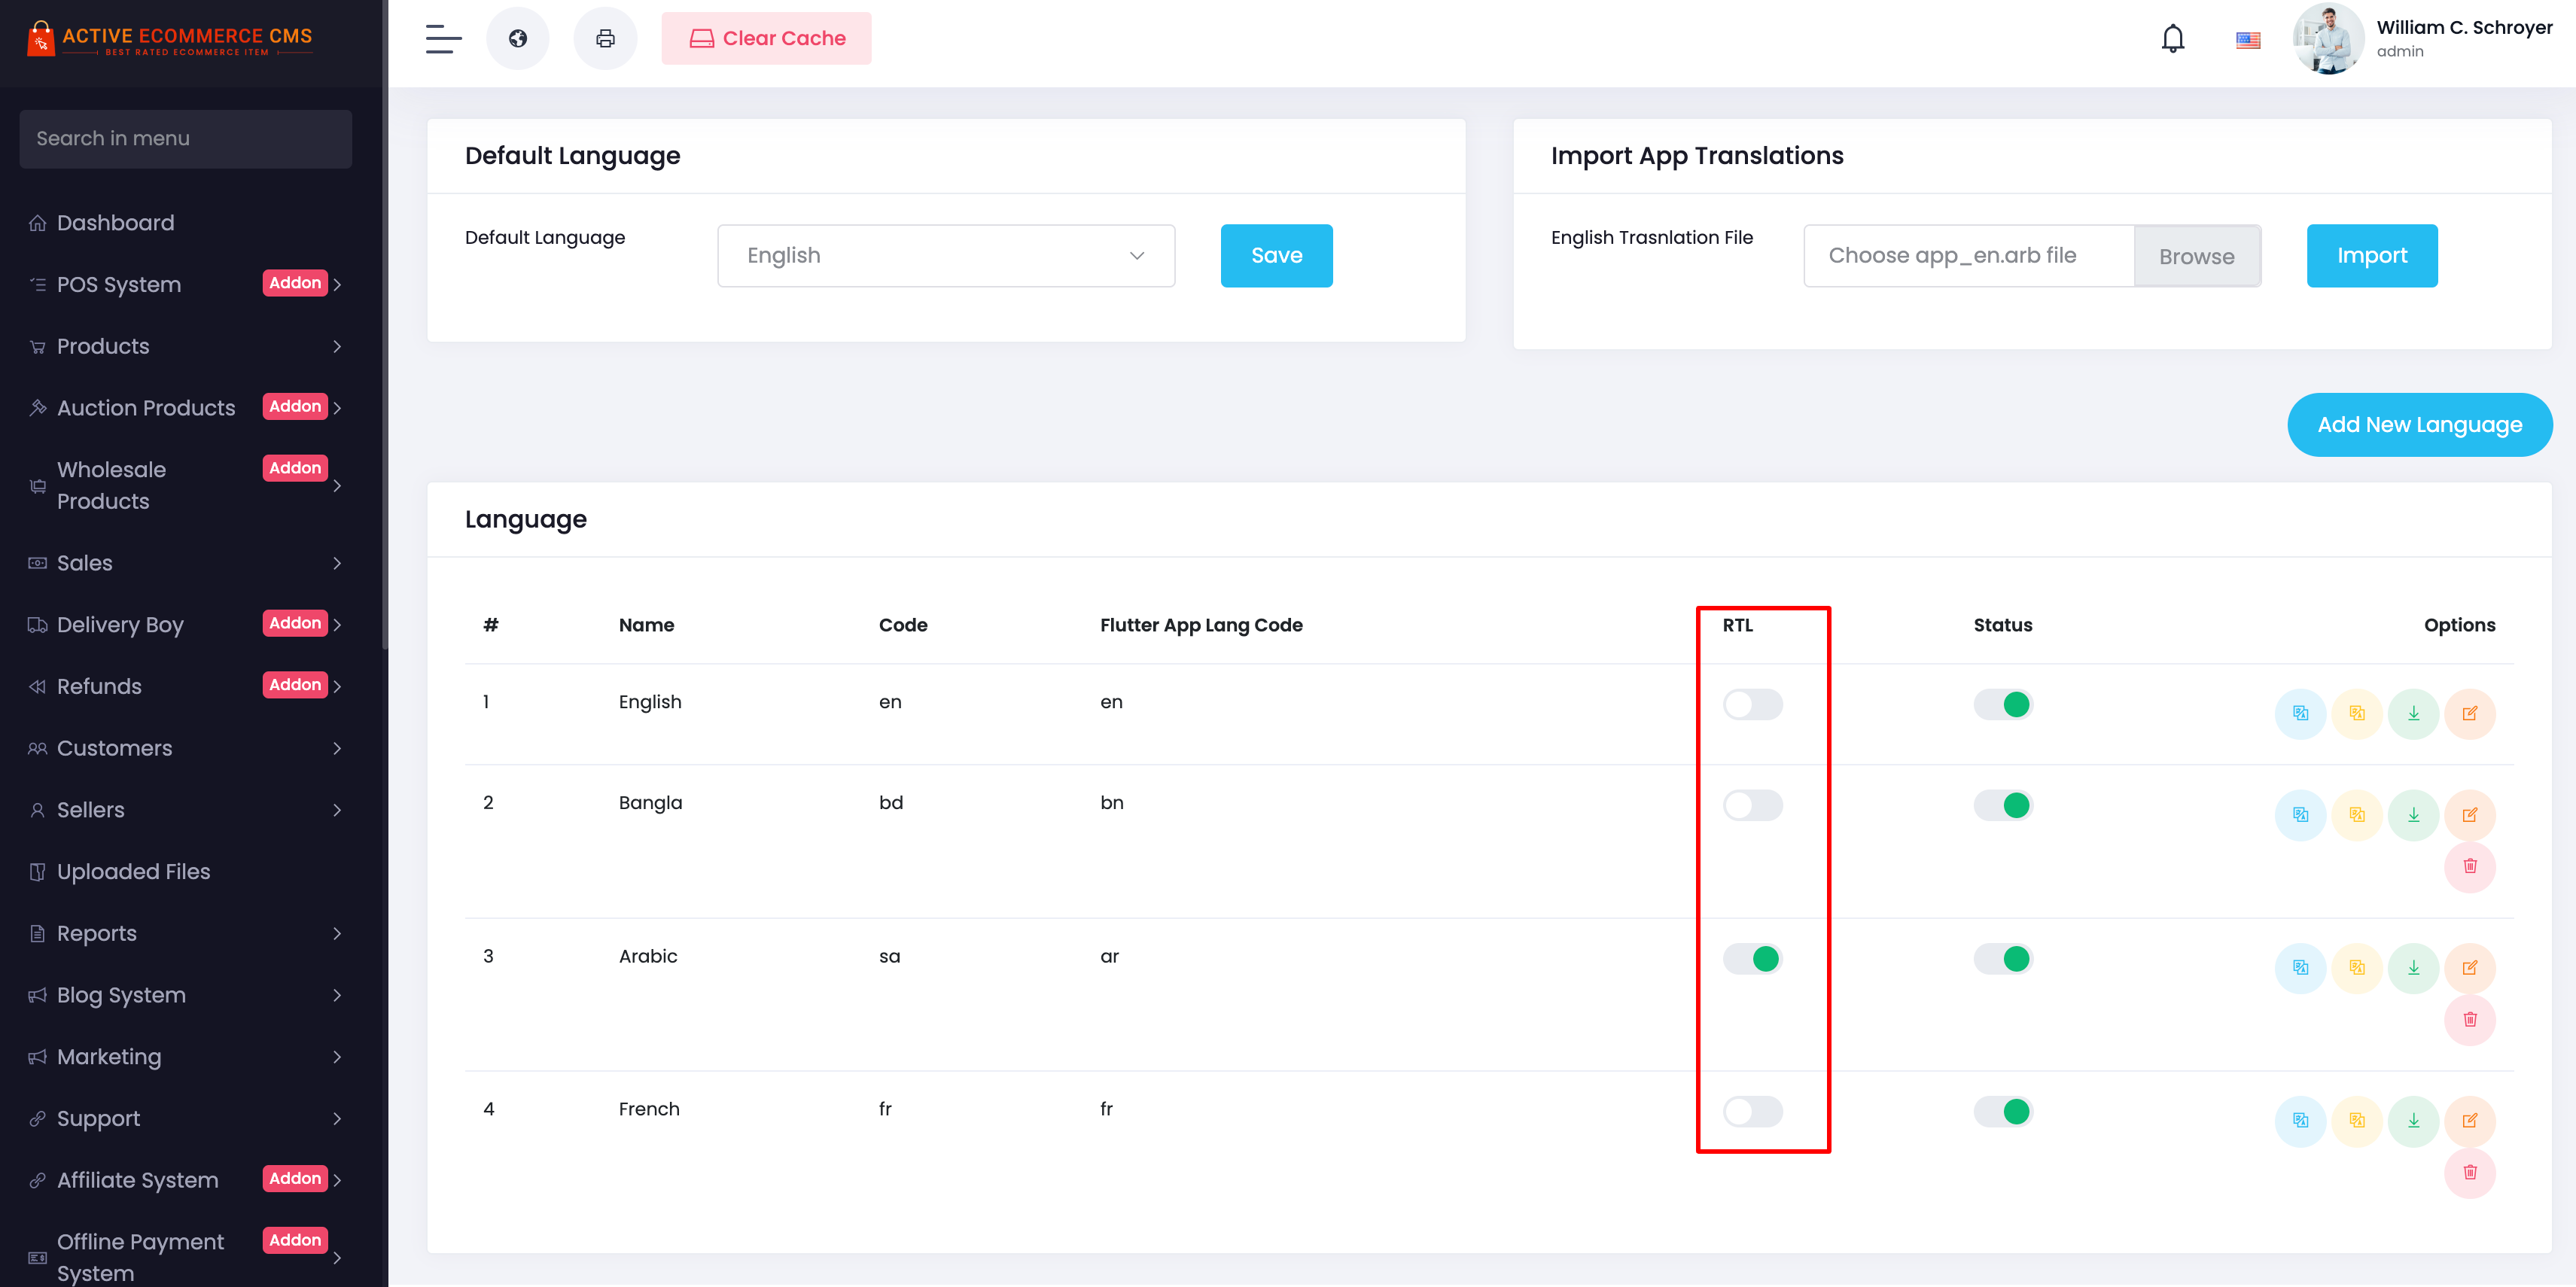Expand the Customers menu chevron
2576x1287 pixels.
tap(337, 748)
